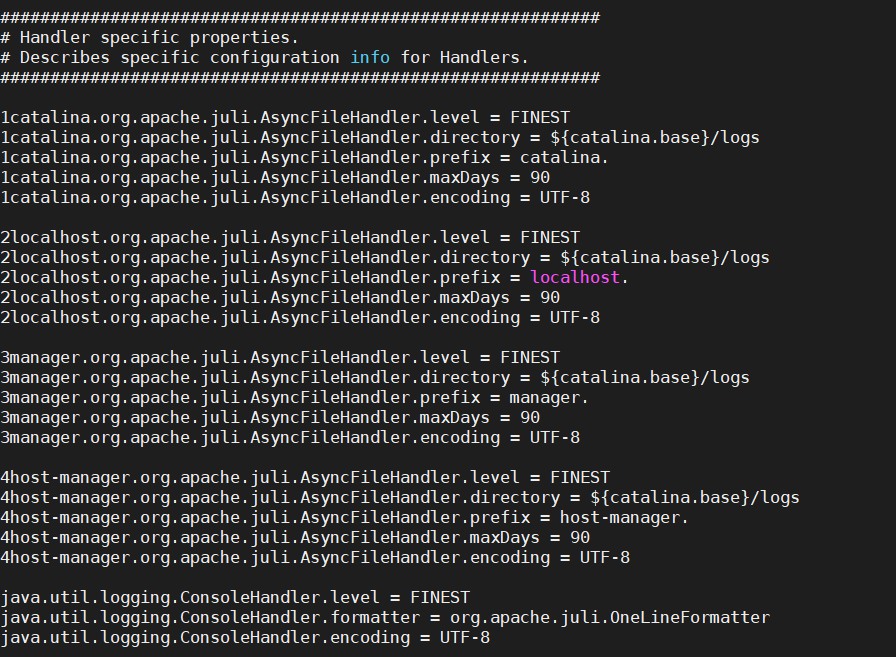Click the 4host-manager maxDays value 90

tap(580, 538)
